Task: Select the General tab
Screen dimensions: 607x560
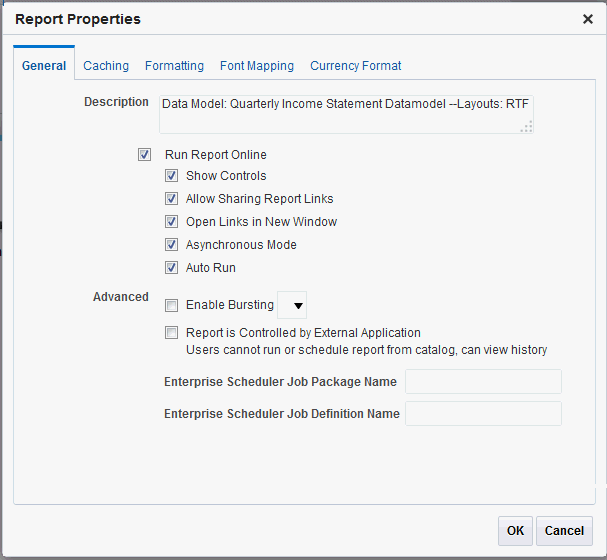Action: click(44, 65)
